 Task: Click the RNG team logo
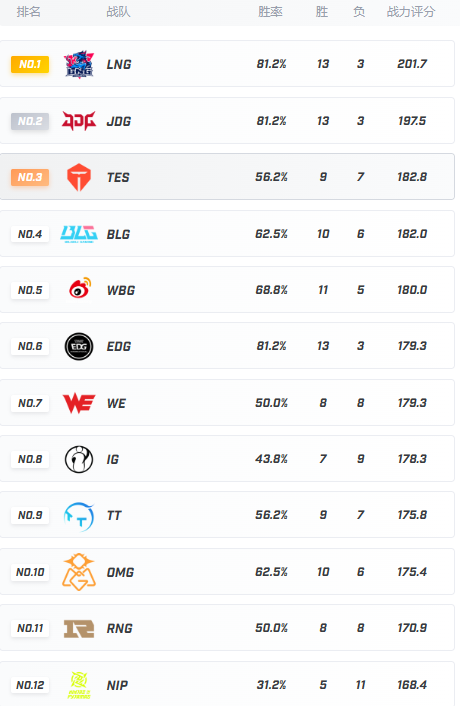click(x=79, y=629)
